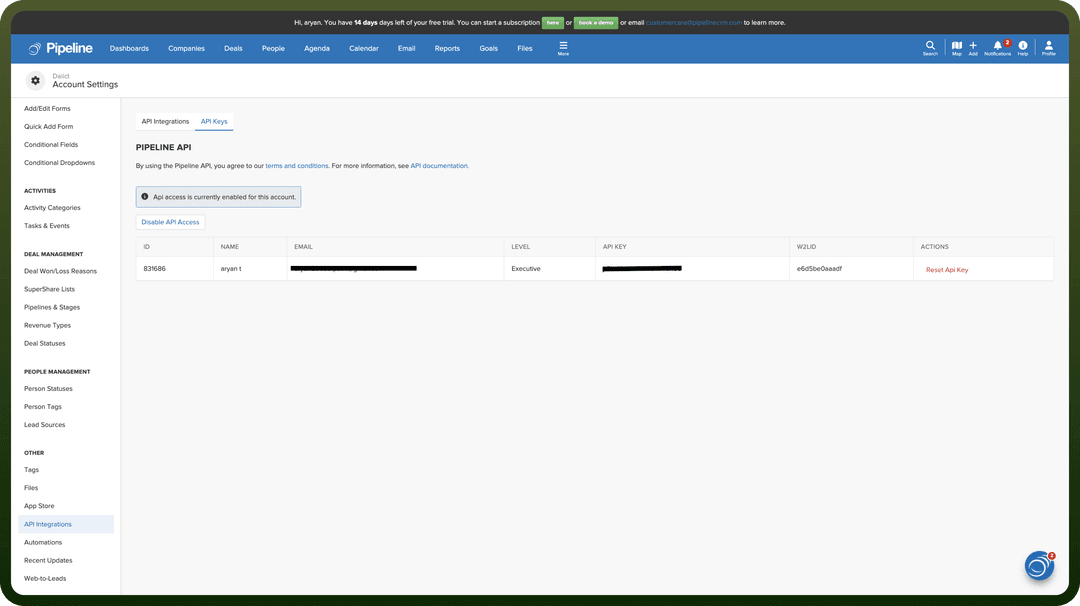Open Agenda
The height and width of the screenshot is (606, 1080).
tap(317, 48)
